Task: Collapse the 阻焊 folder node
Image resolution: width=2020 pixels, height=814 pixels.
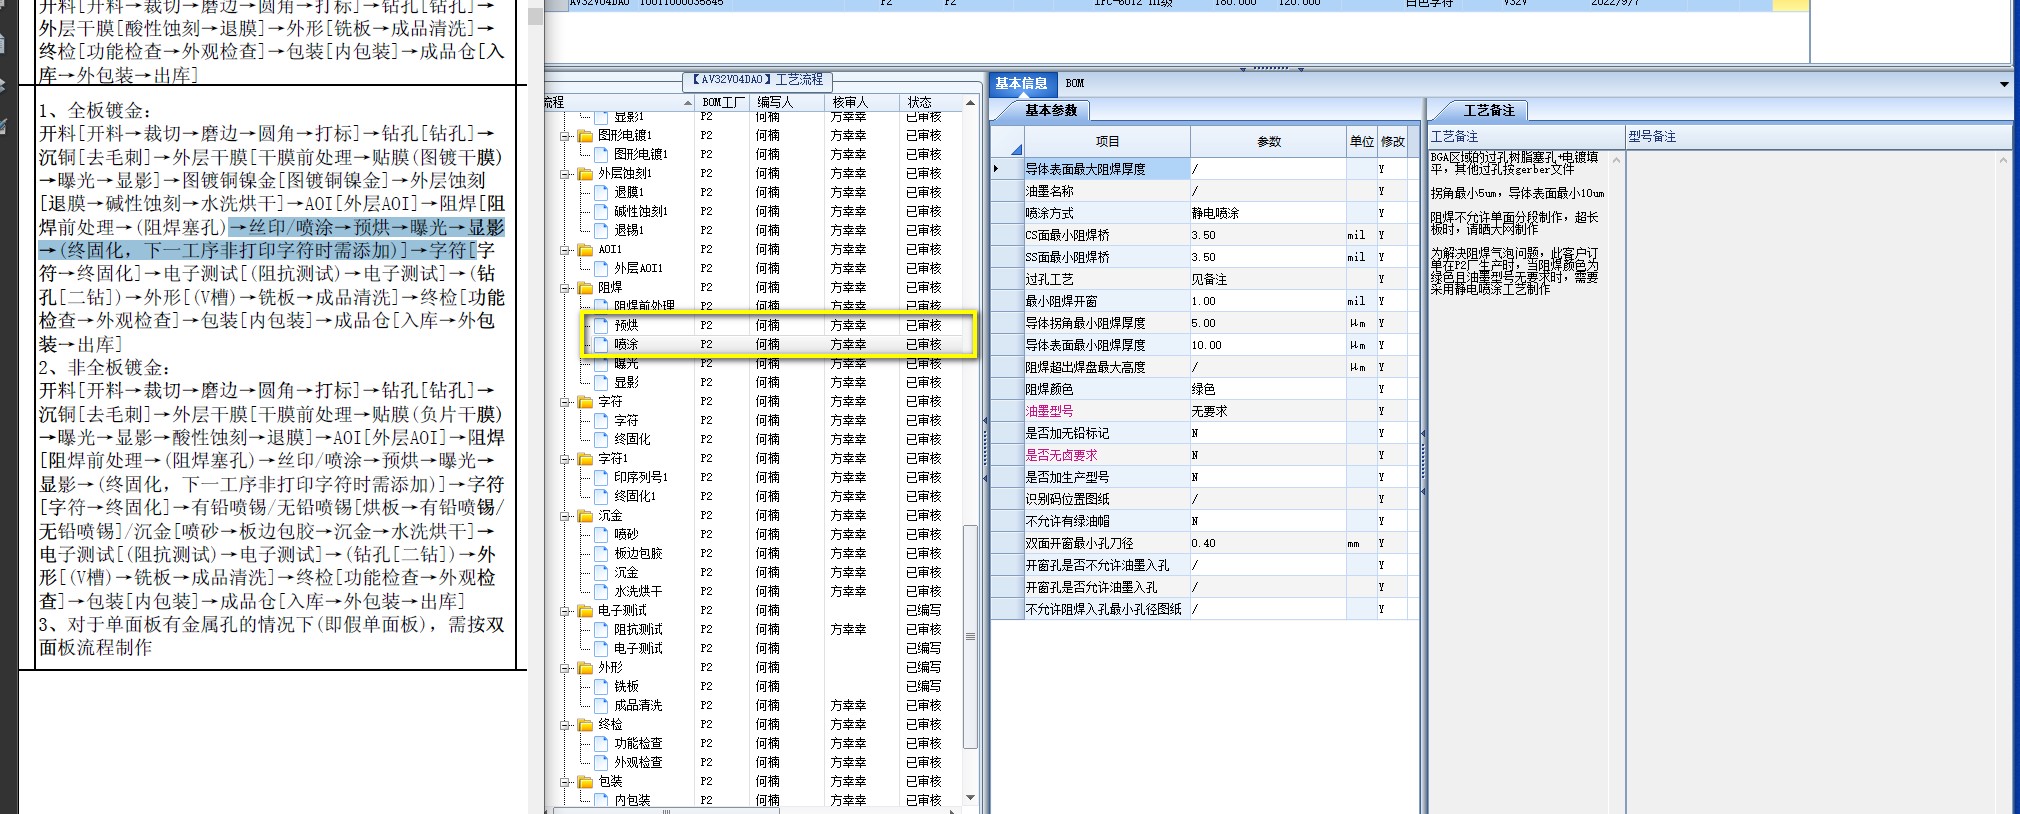Action: [566, 288]
